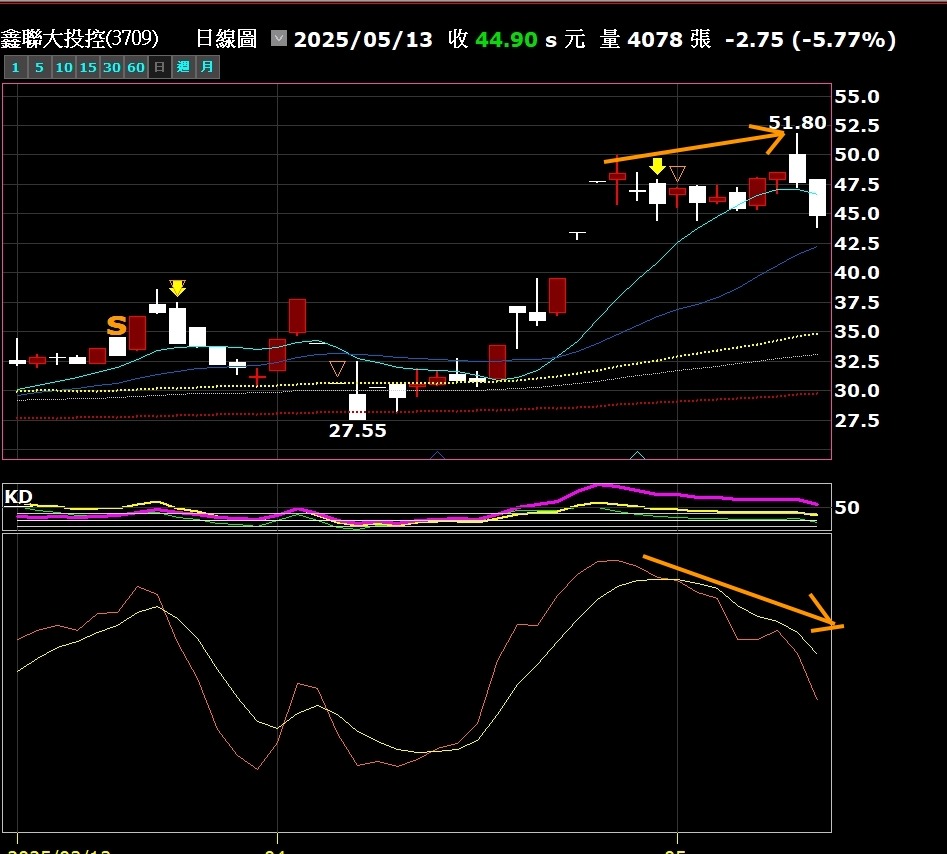
Task: Click the inverted triangle marker near 51.80 high
Action: point(677,173)
